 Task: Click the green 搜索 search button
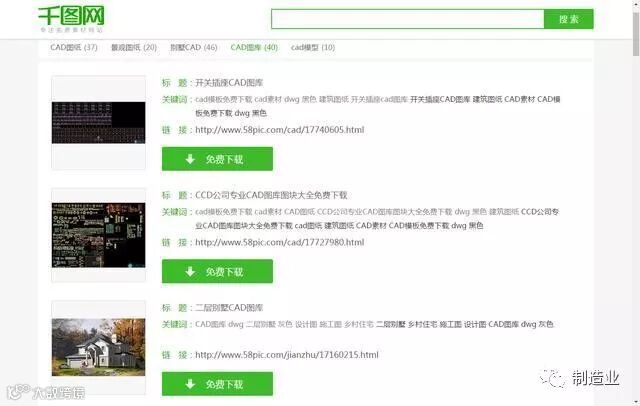coord(569,19)
